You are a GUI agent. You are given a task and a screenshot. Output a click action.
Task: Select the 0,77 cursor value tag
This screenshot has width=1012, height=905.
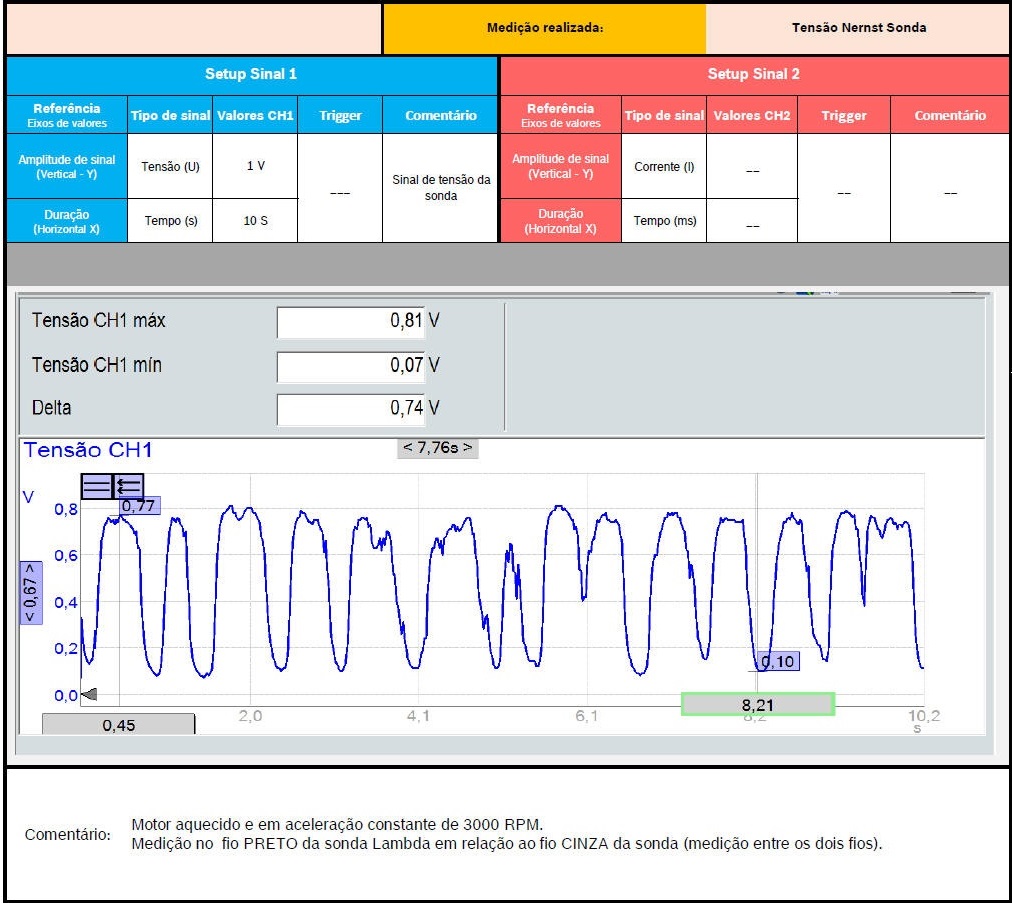[139, 506]
